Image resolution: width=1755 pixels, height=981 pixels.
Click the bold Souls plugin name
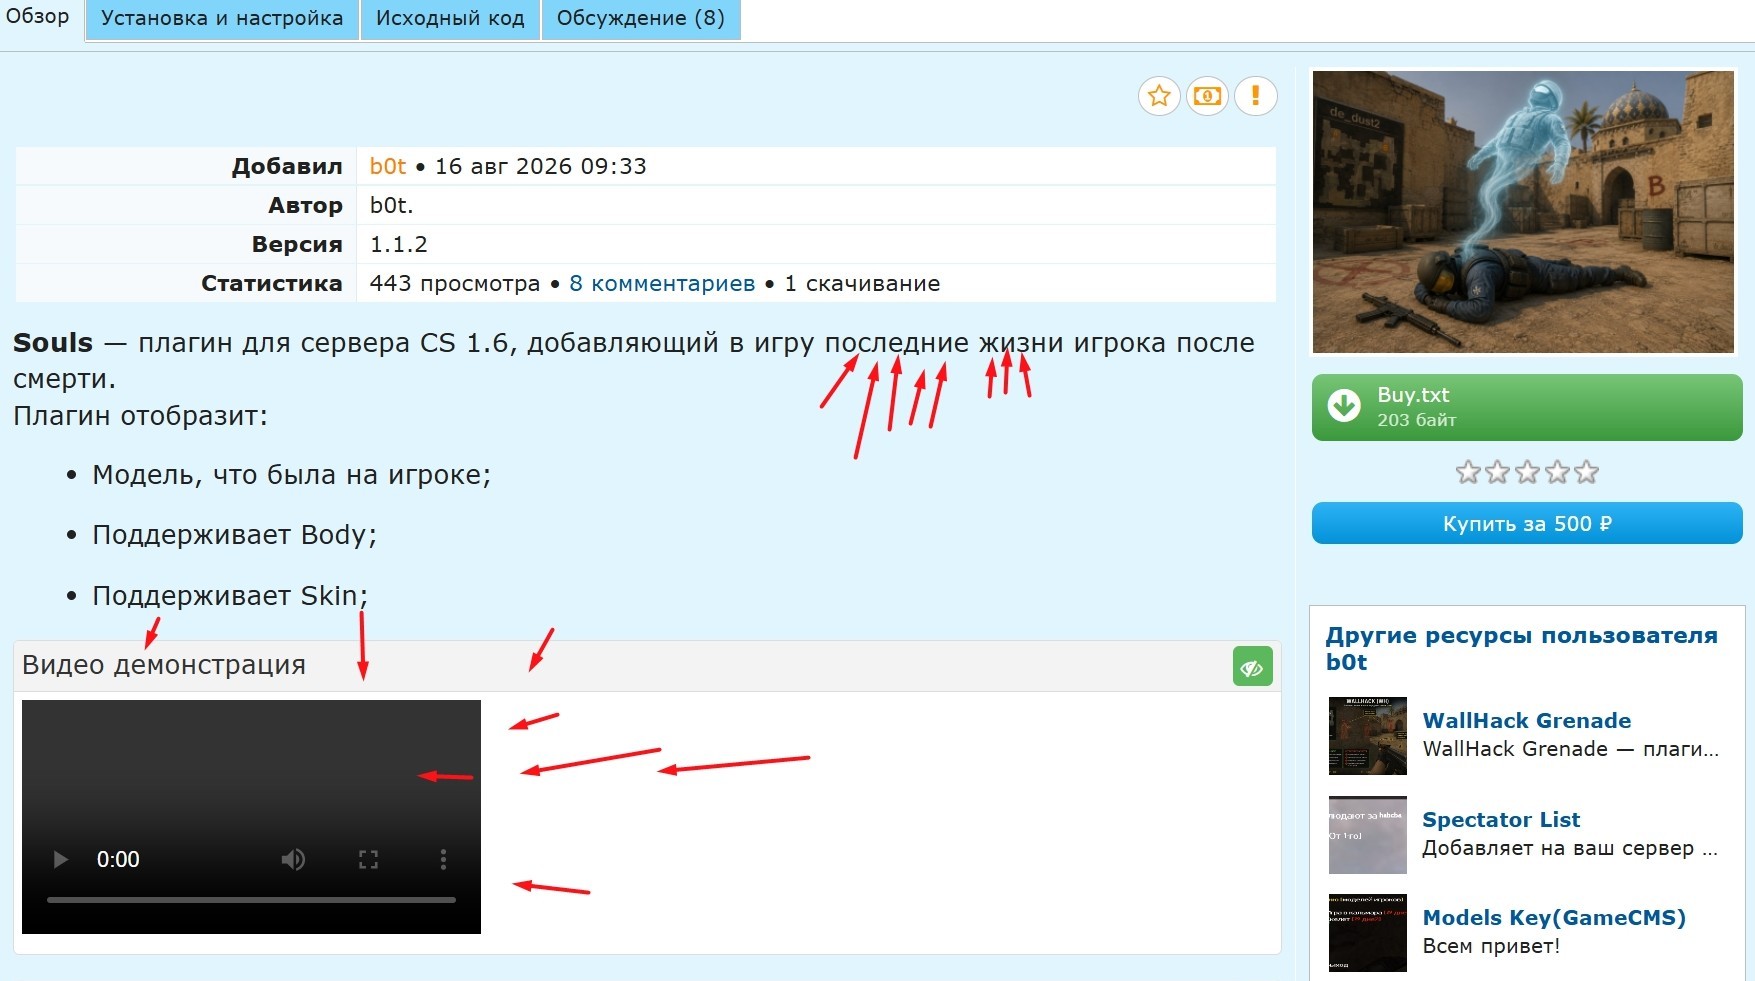pos(53,342)
